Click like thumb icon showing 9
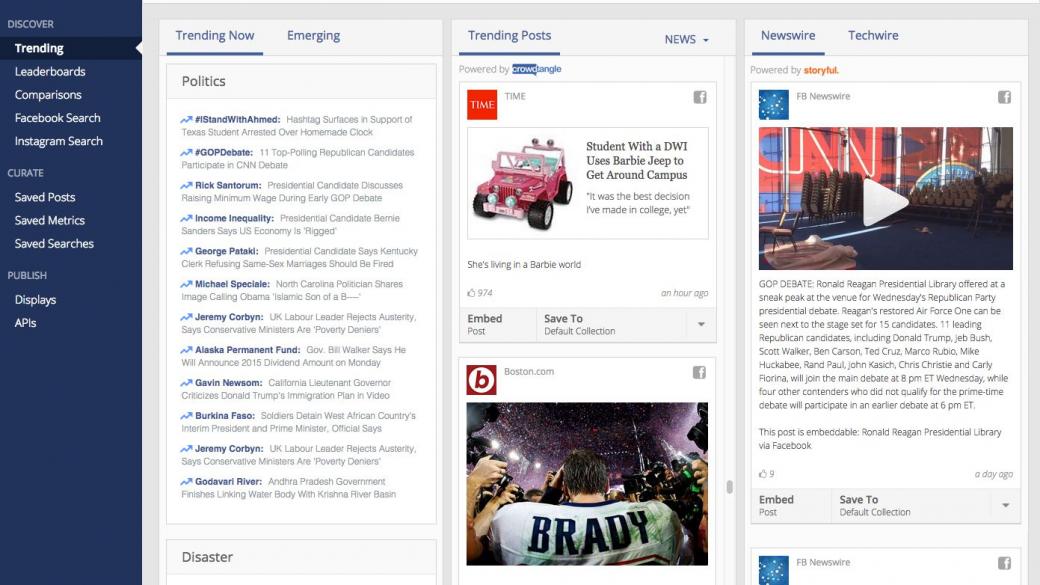 [x=763, y=474]
